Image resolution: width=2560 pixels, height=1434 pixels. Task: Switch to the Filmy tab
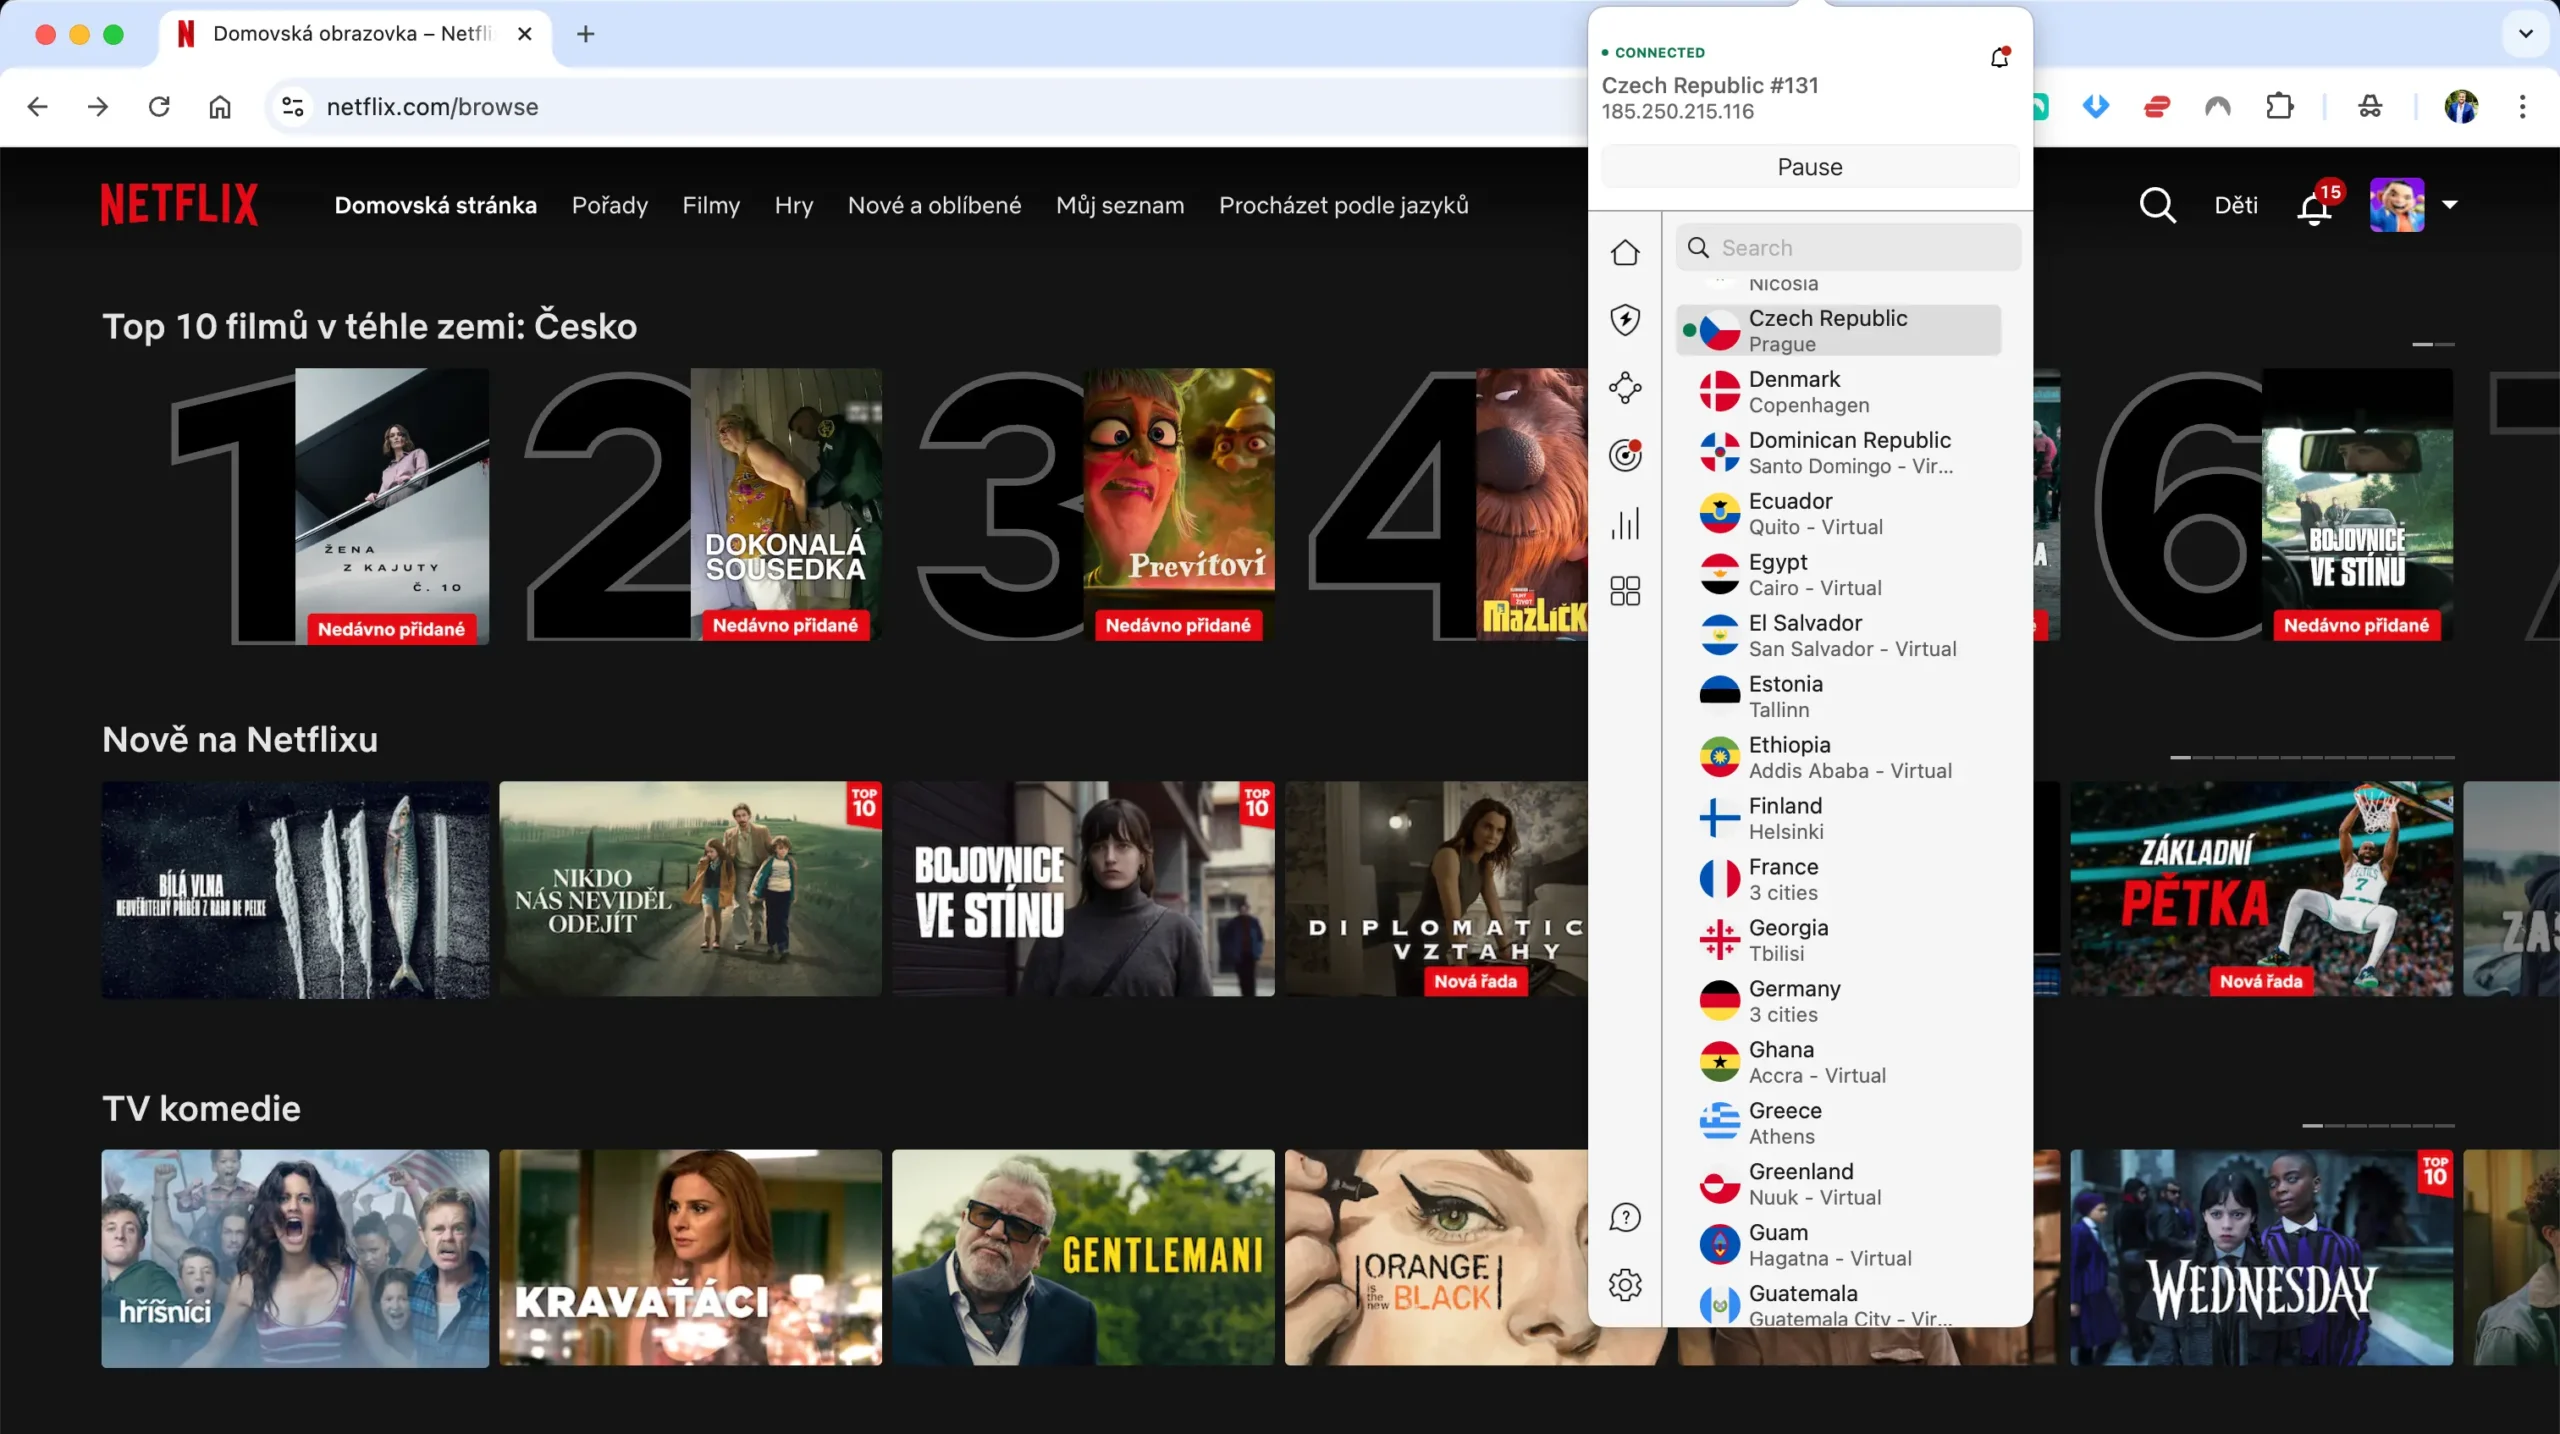(711, 205)
